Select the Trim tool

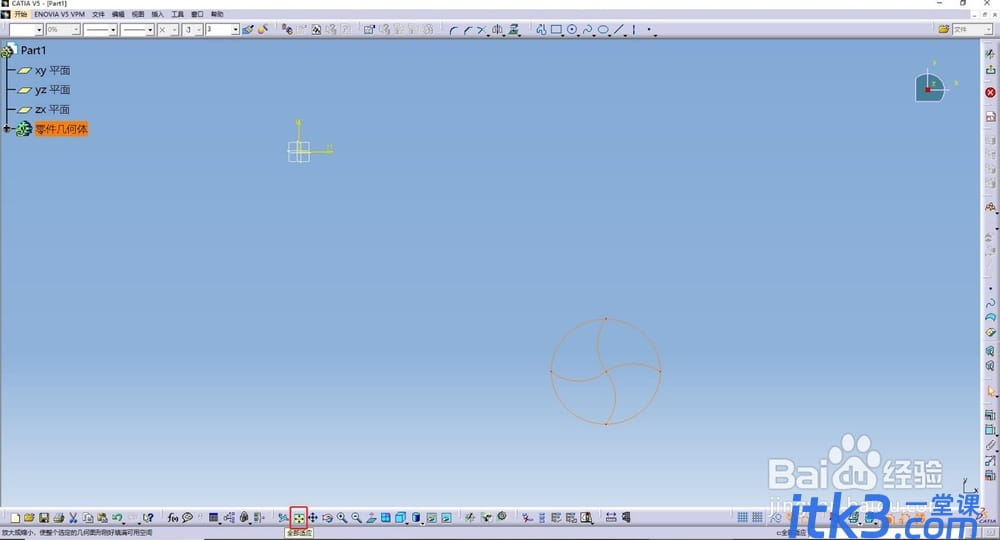482,29
